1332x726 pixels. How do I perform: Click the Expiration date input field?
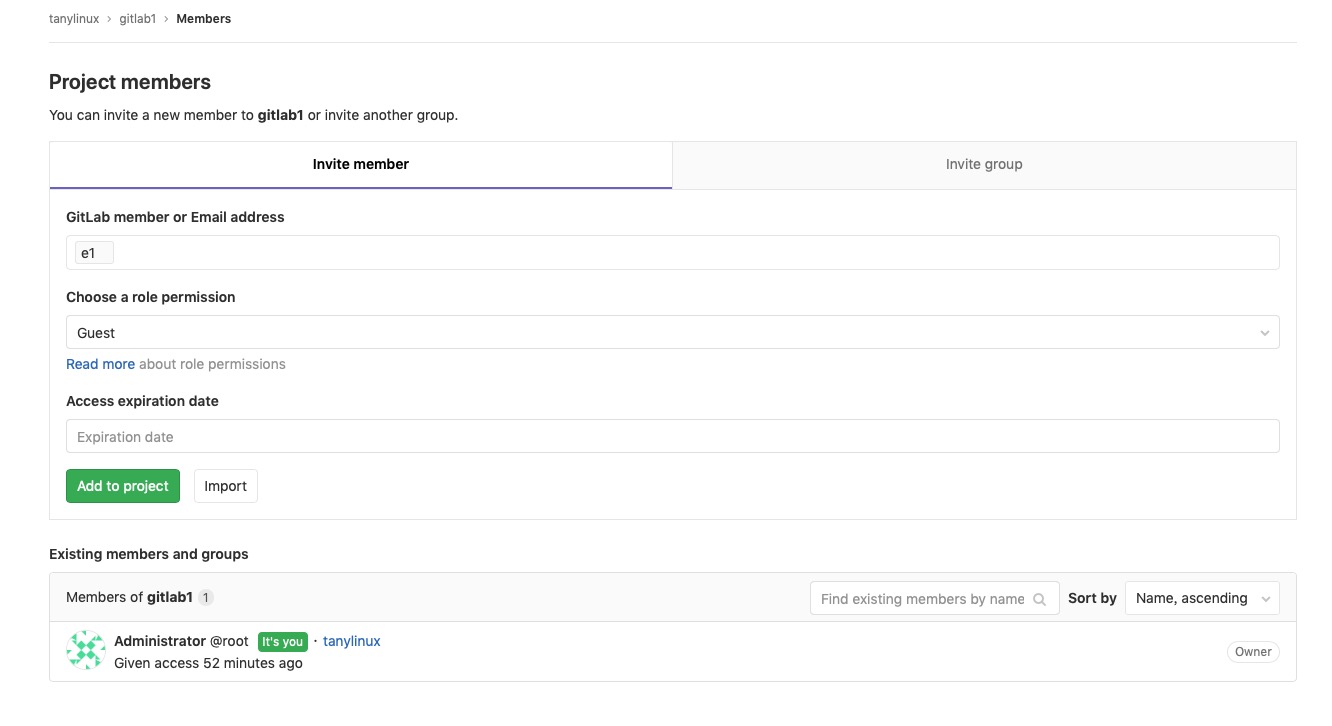coord(673,437)
